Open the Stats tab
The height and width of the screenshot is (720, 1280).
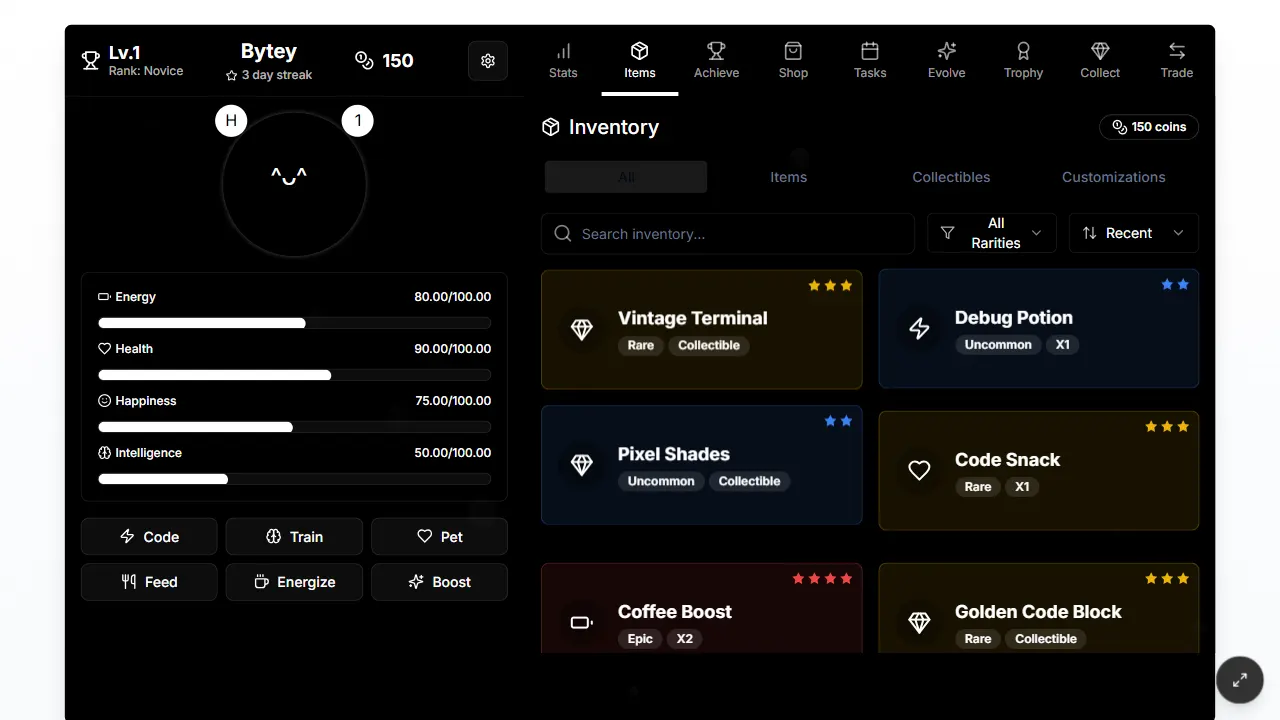pyautogui.click(x=563, y=61)
